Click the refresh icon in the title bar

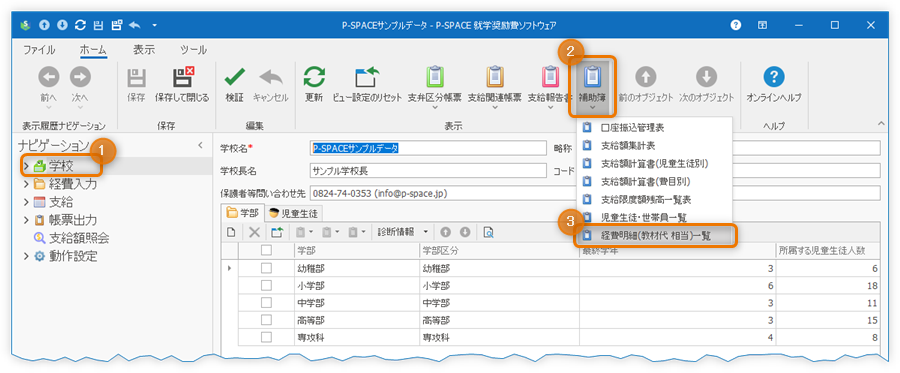pos(80,25)
